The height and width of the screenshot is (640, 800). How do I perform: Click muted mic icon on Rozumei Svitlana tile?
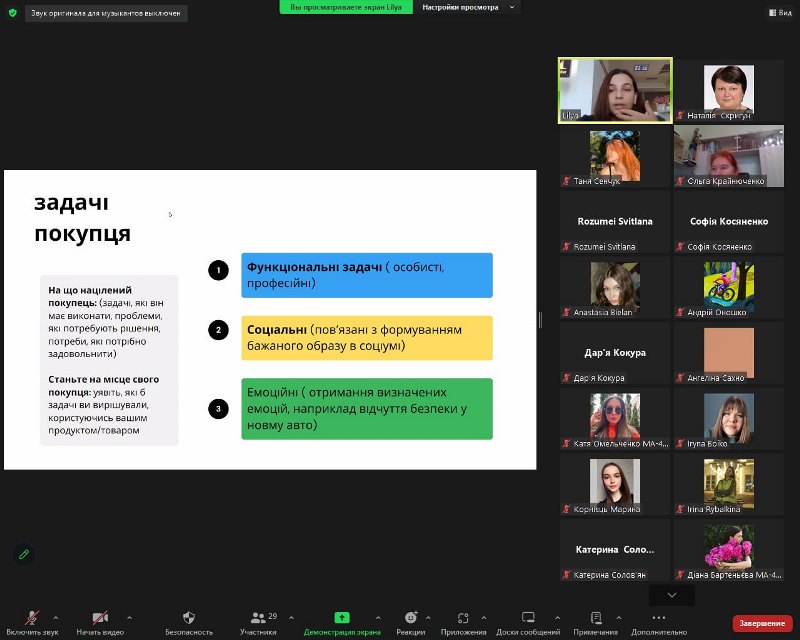point(566,247)
